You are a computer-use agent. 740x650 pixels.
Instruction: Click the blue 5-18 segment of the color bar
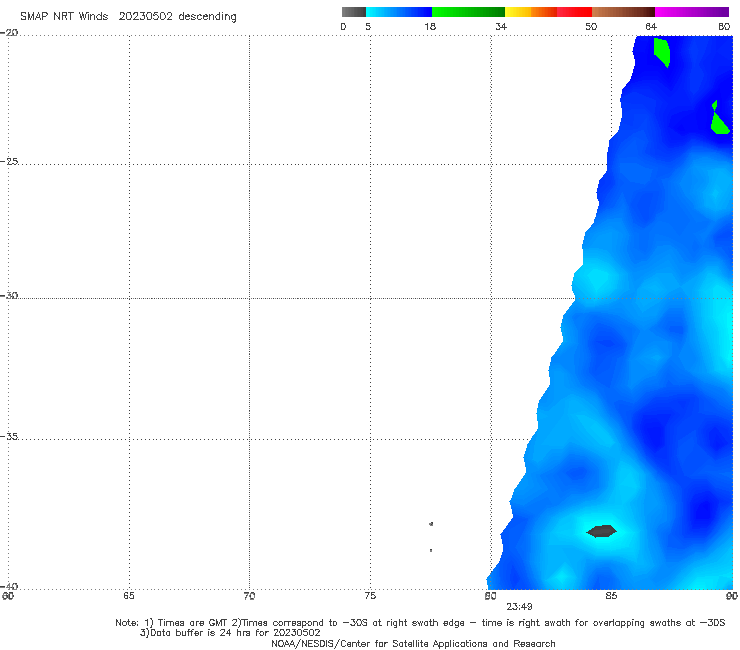tap(399, 12)
